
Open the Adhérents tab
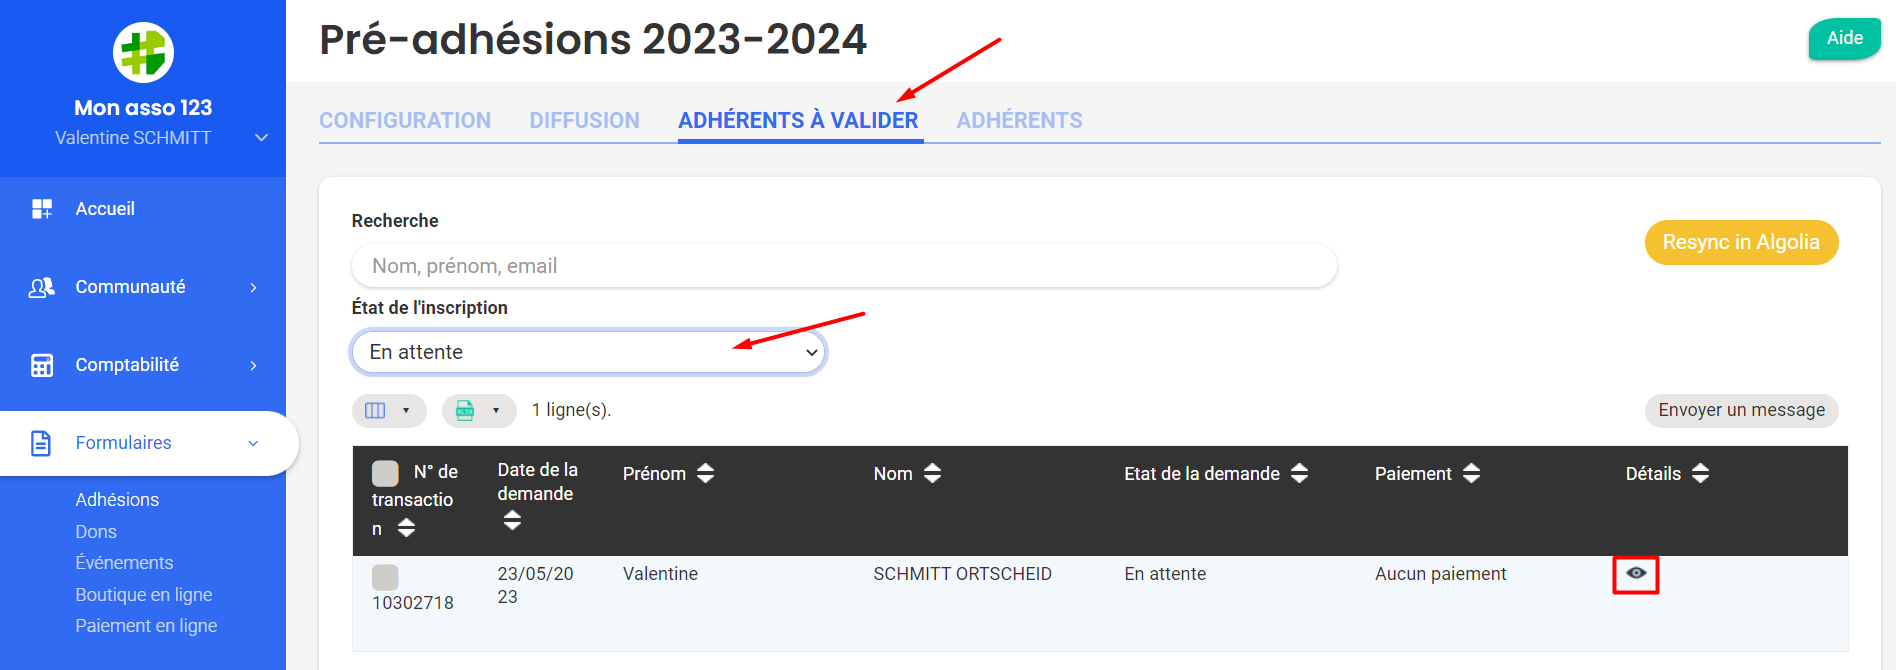coord(1019,121)
